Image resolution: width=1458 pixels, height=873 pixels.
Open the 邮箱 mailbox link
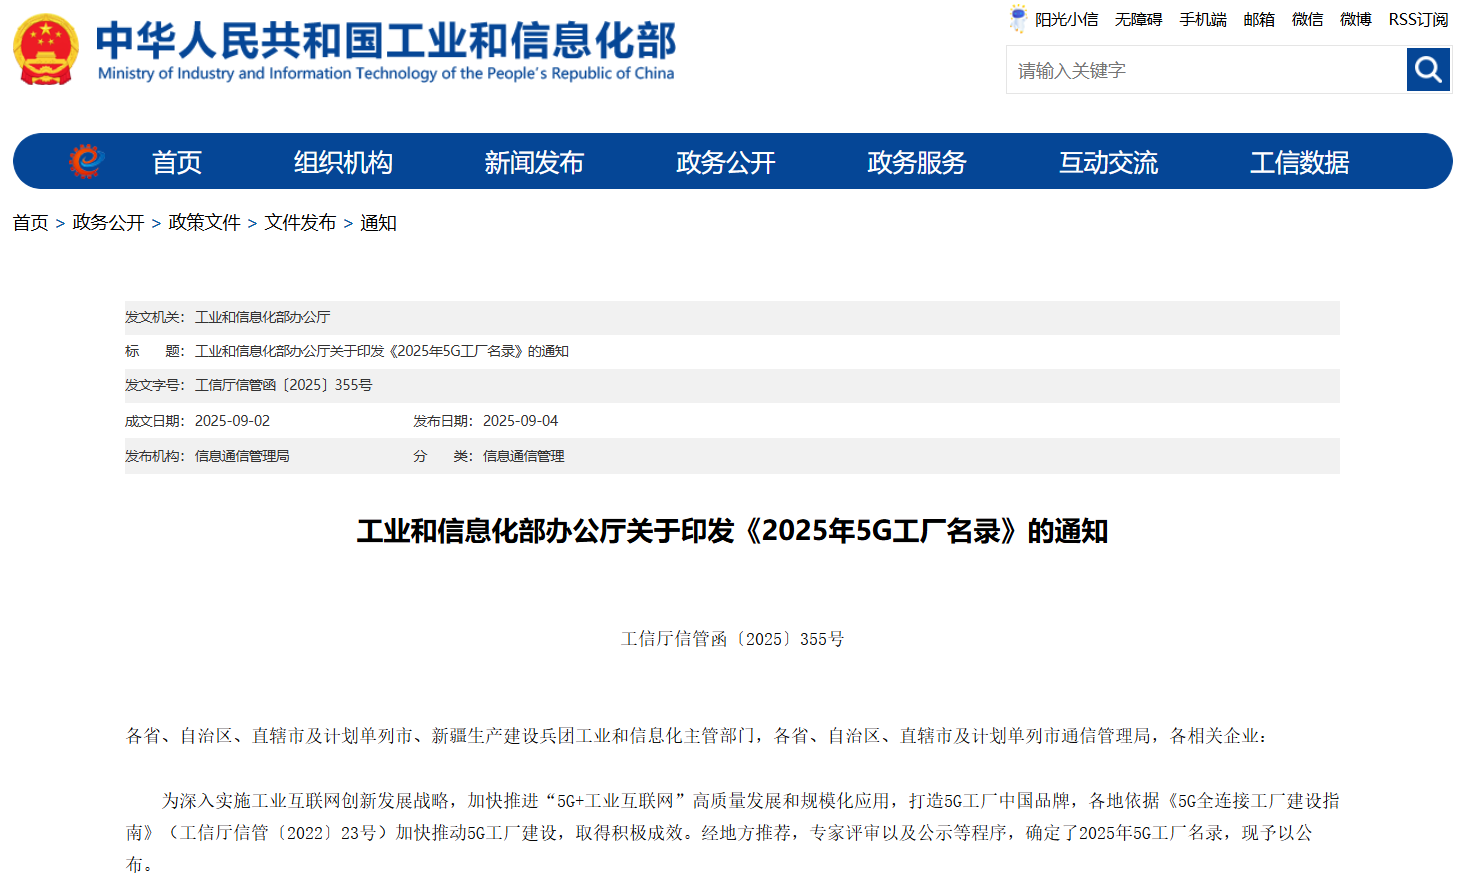[1259, 18]
